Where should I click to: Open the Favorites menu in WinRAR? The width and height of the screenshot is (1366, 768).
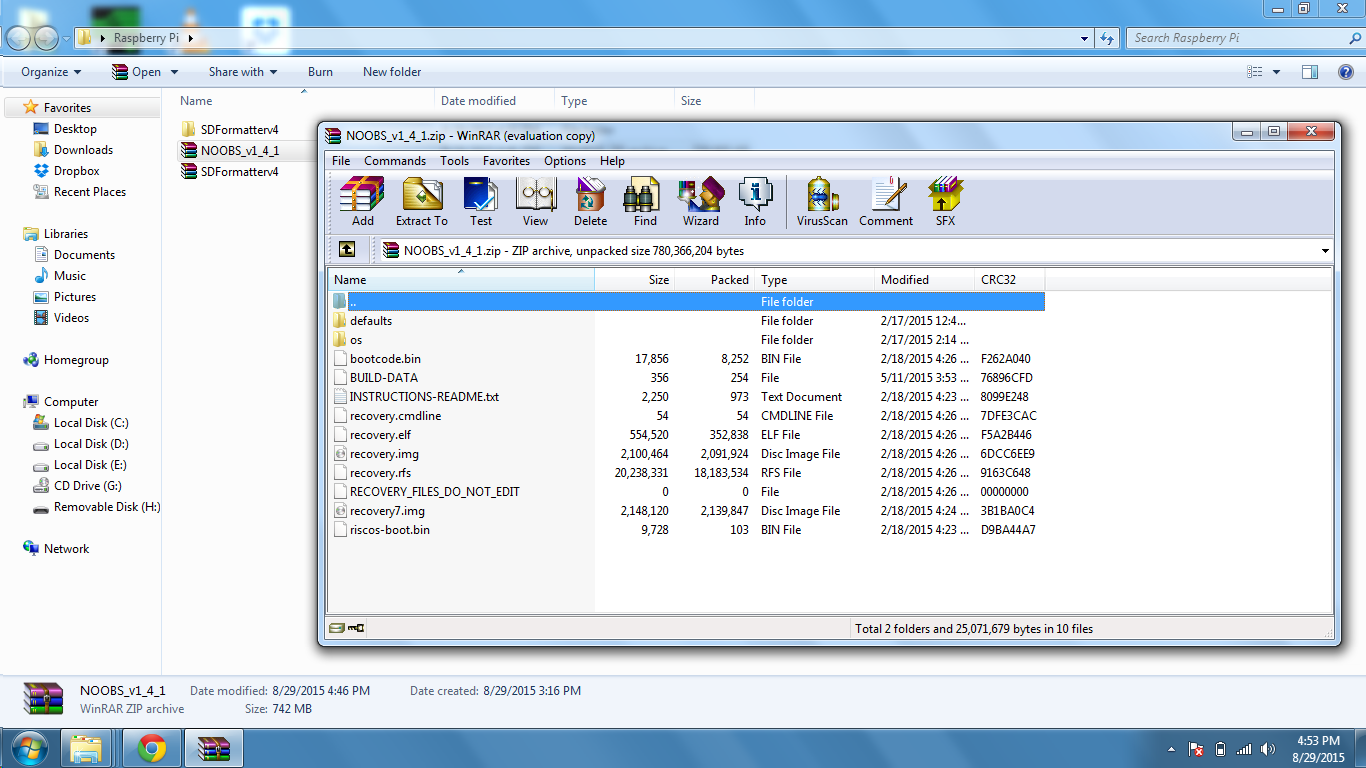506,161
